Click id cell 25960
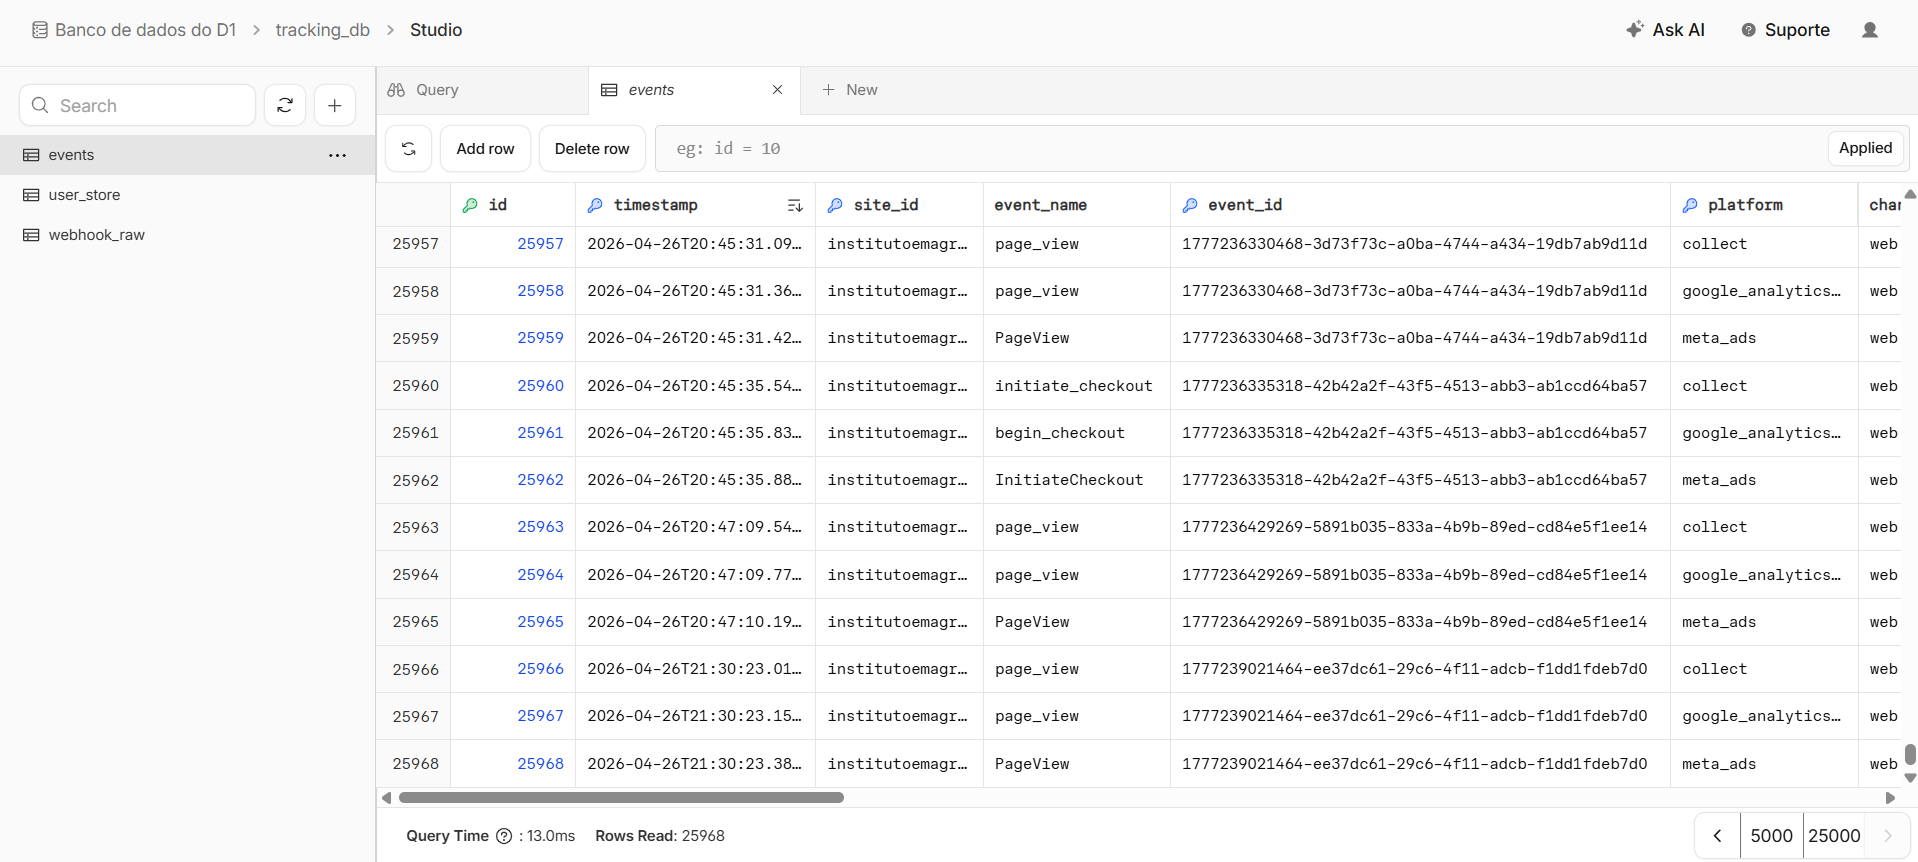This screenshot has width=1918, height=862. click(513, 385)
